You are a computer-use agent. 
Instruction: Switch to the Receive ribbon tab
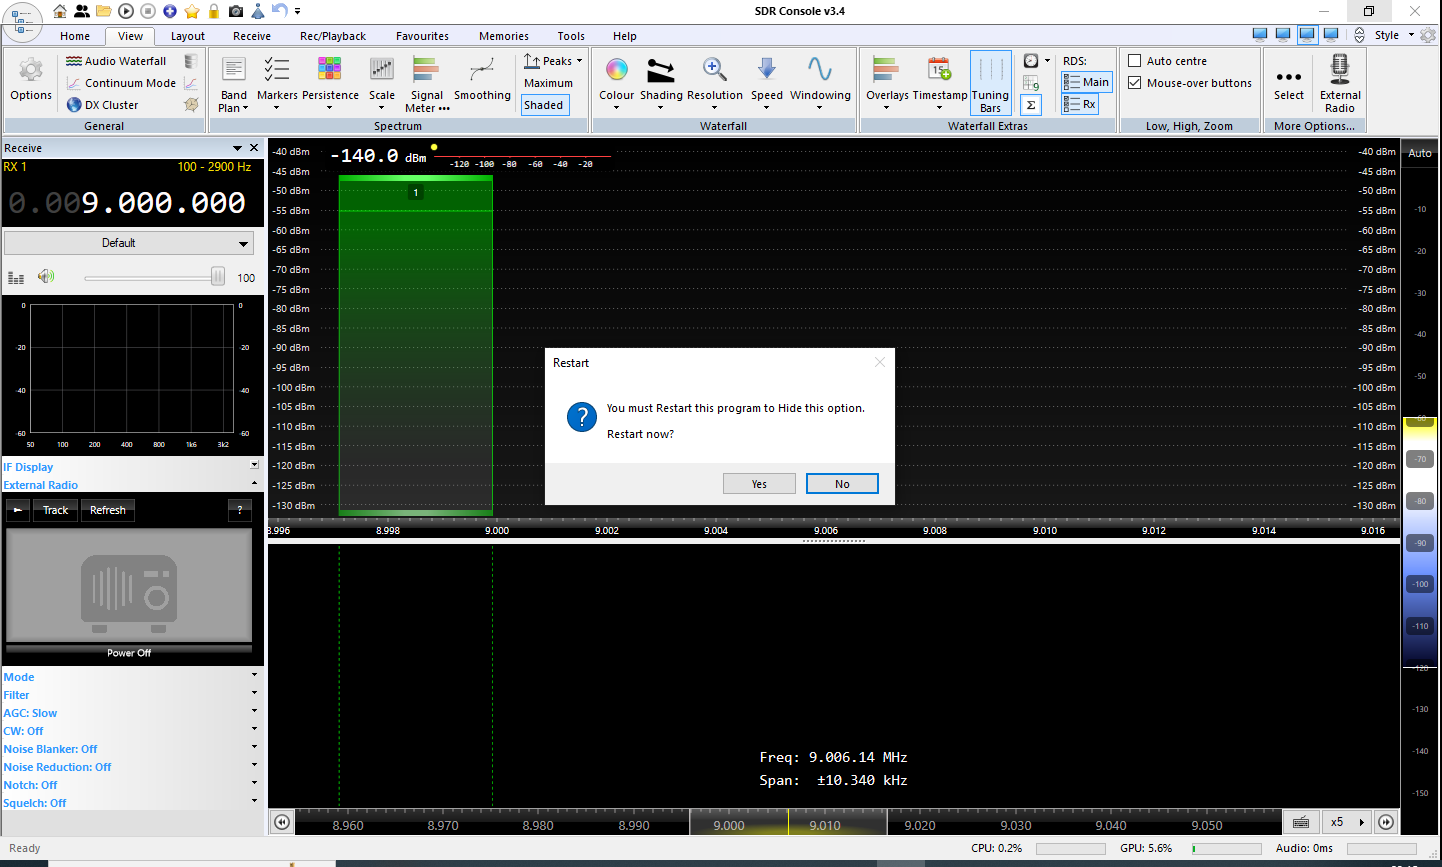(251, 36)
